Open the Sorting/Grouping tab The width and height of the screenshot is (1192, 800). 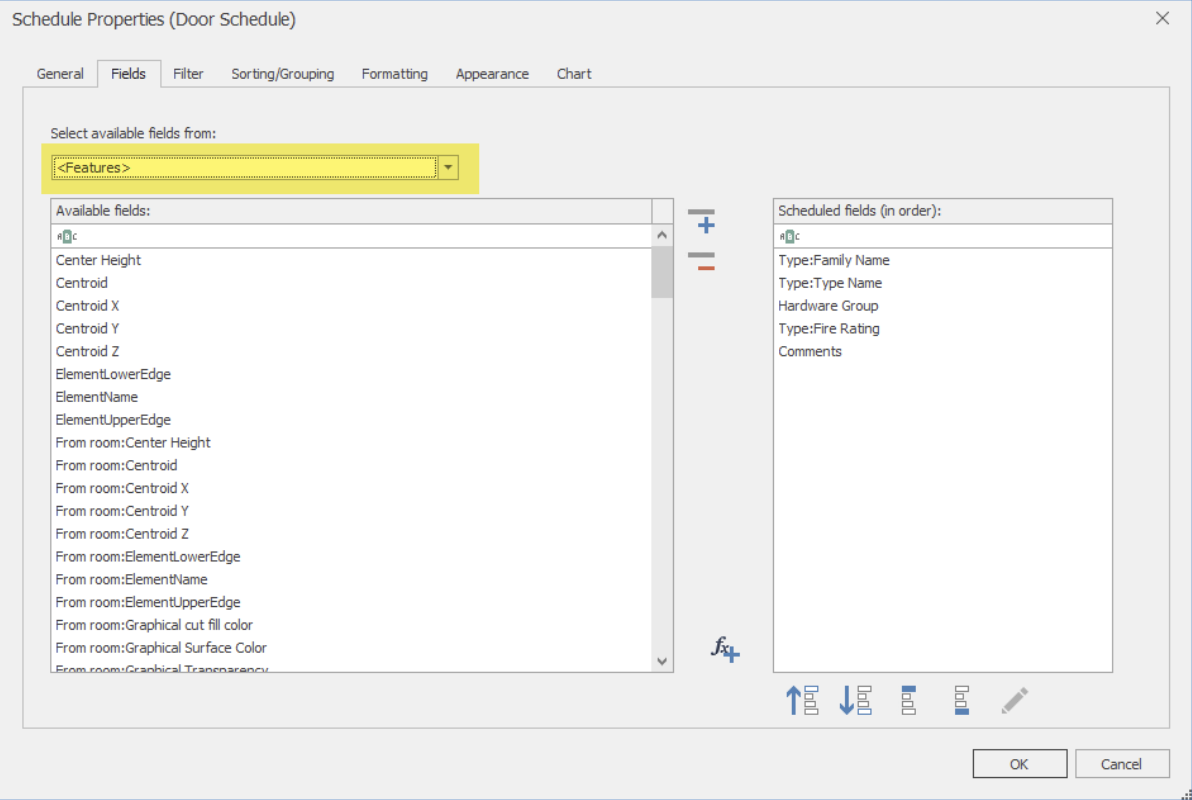282,73
